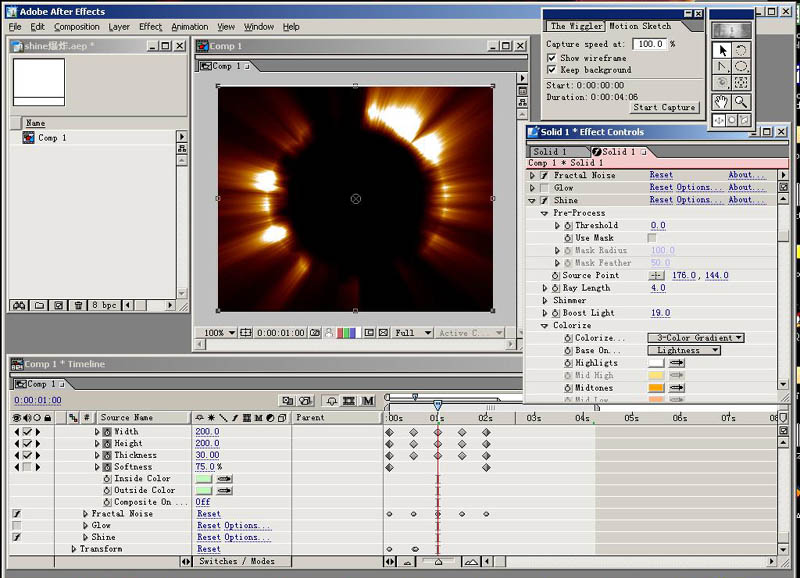
Task: Click the Source Point crosshair button
Action: (x=656, y=275)
